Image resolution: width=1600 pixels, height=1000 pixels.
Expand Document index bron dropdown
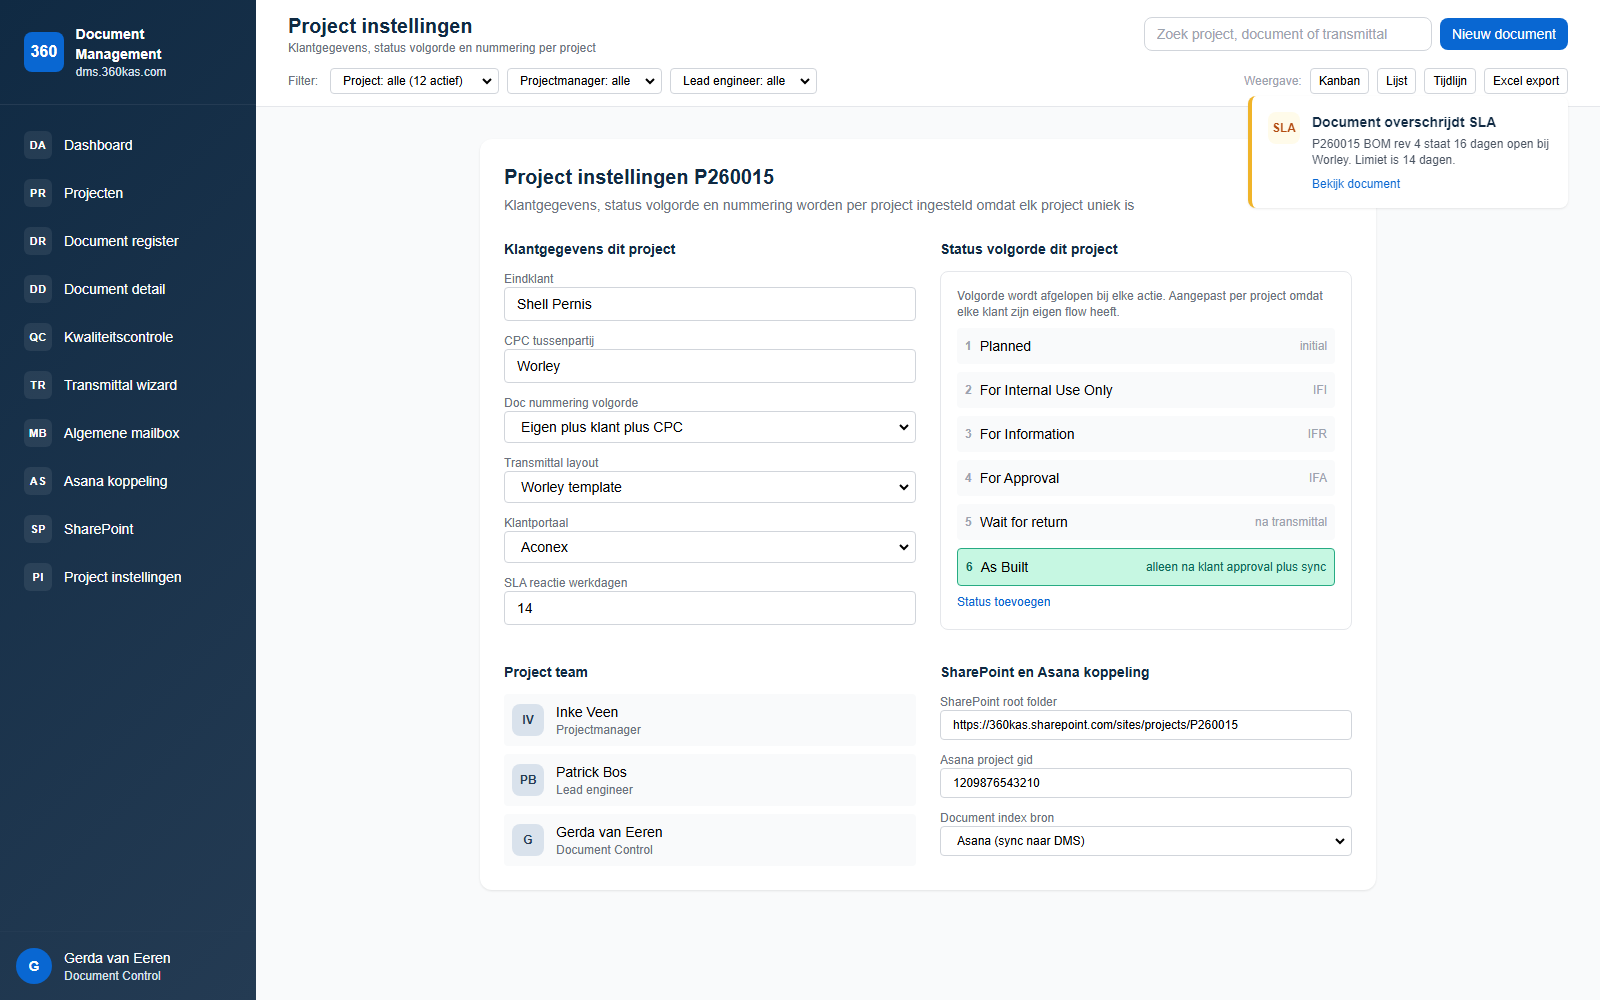pos(1146,841)
